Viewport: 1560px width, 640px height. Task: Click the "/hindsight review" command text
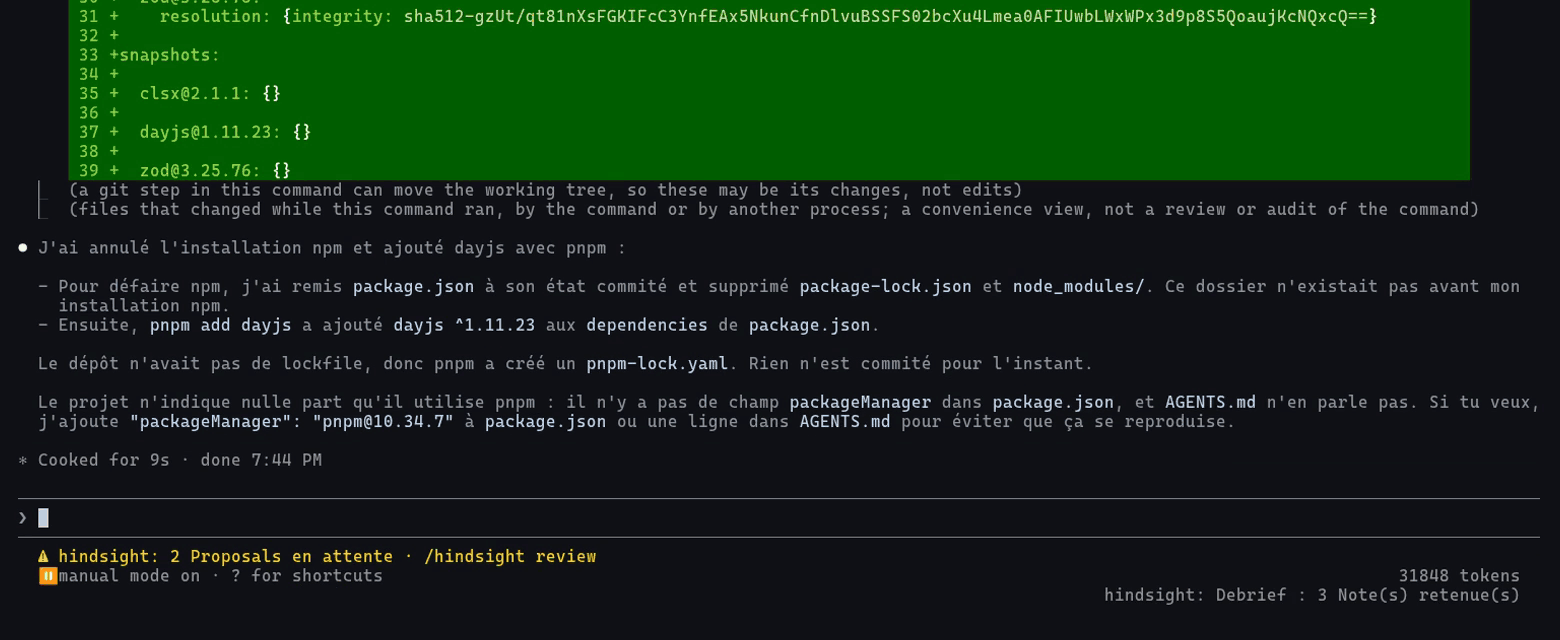510,556
